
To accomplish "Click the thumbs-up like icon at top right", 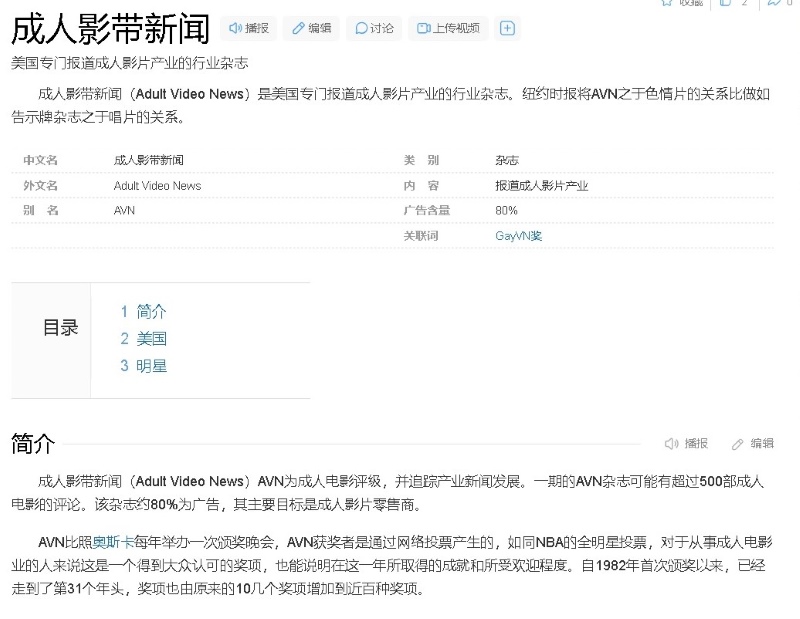I will tap(726, 3).
